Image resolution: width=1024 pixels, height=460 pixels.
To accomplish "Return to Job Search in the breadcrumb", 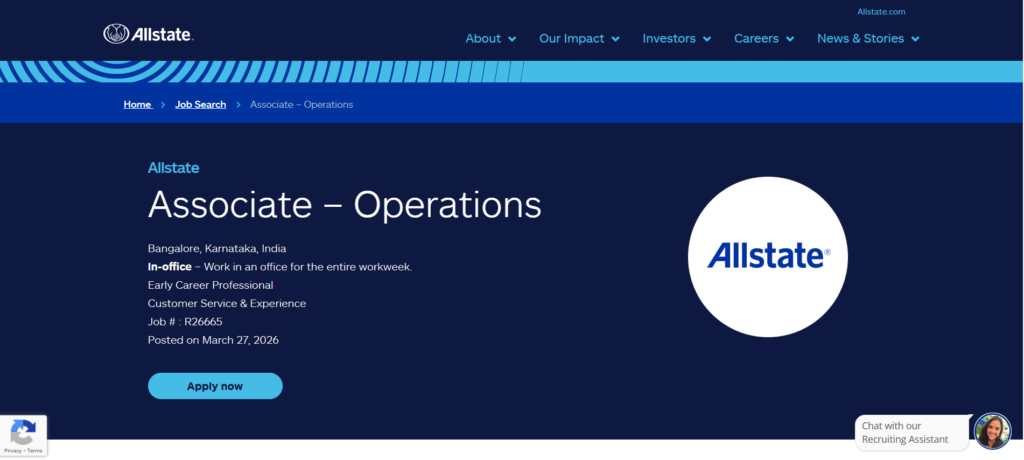I will tap(200, 104).
